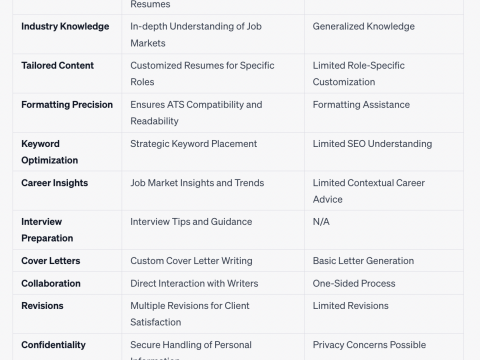
Task: Select the Direct Interaction with Writers cell
Action: pyautogui.click(x=194, y=283)
